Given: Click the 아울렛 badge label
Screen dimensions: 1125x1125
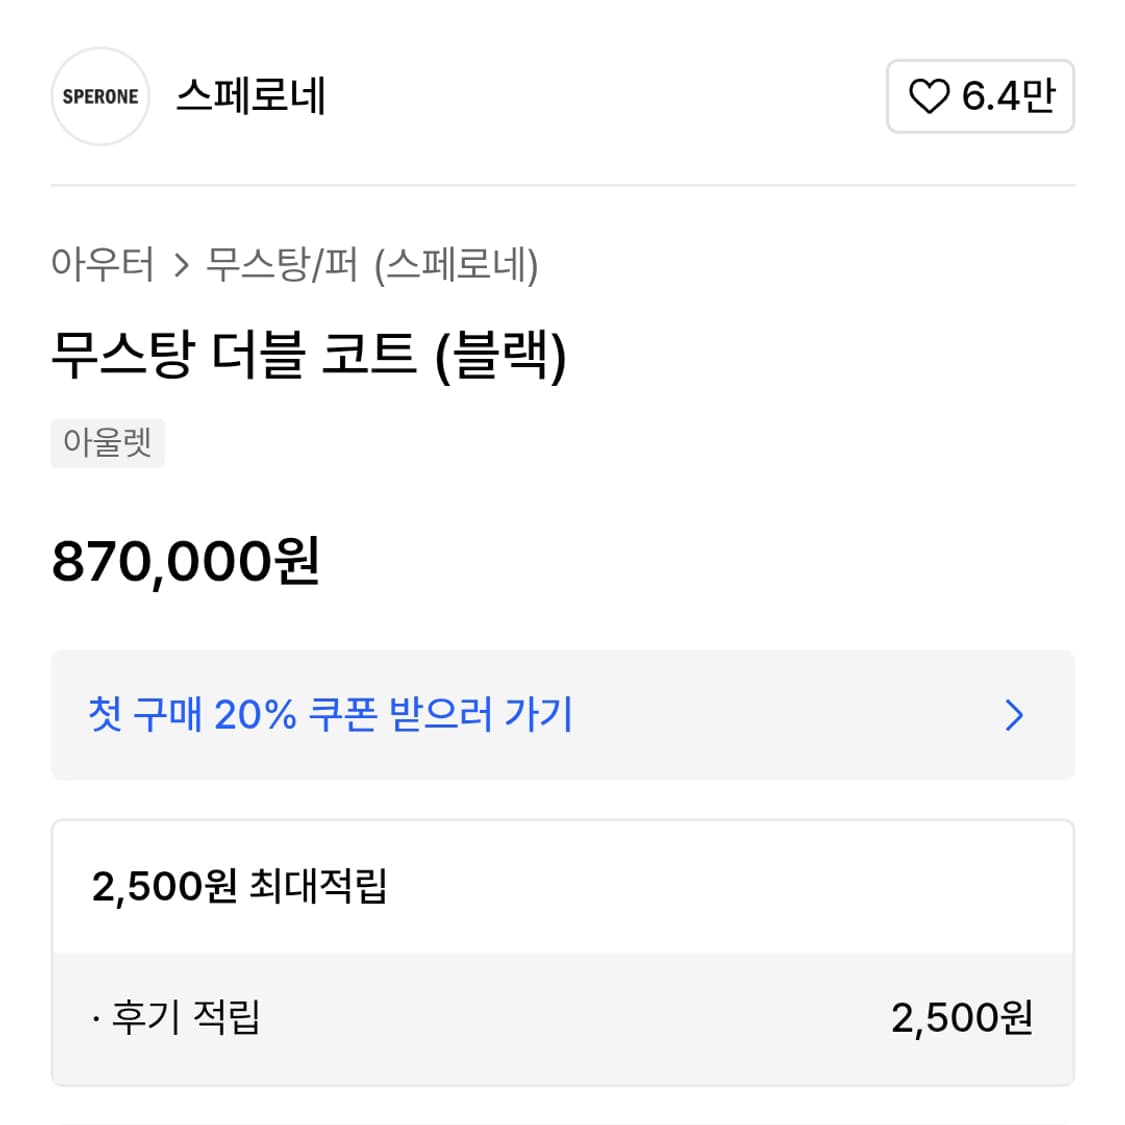Looking at the screenshot, I should point(107,443).
